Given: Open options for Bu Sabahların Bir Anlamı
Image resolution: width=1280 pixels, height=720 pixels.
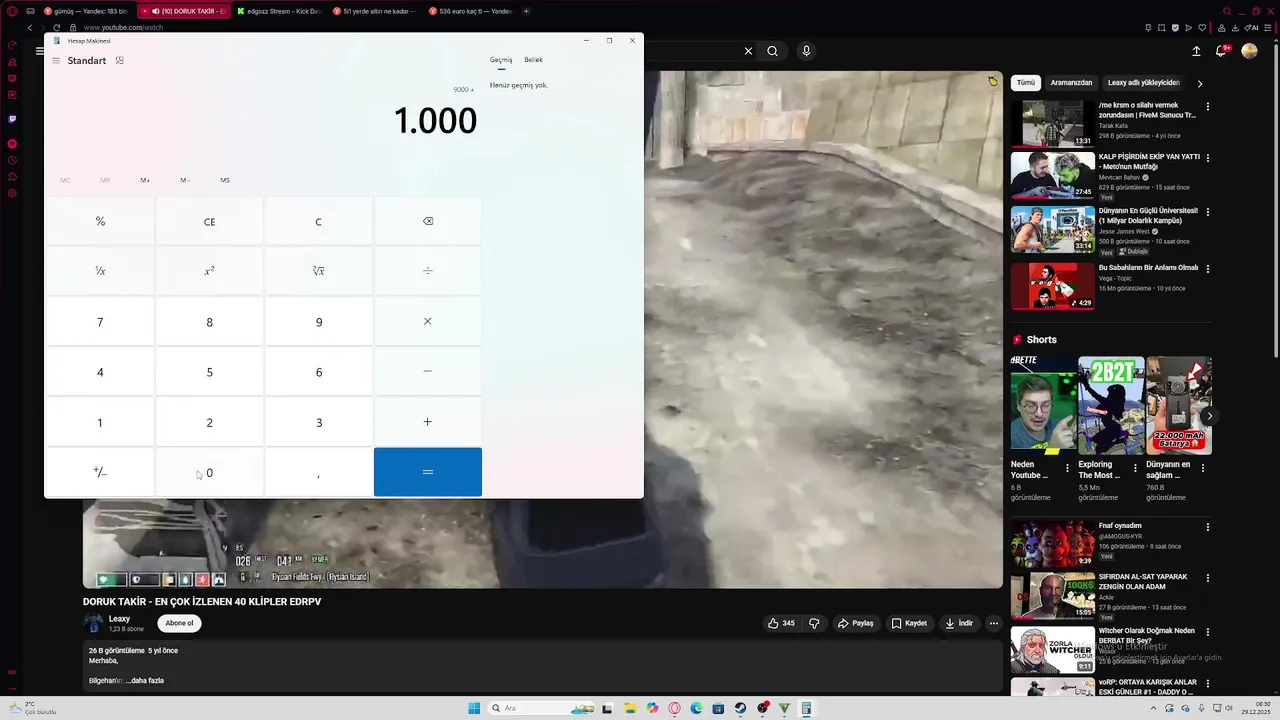Looking at the screenshot, I should [1208, 269].
